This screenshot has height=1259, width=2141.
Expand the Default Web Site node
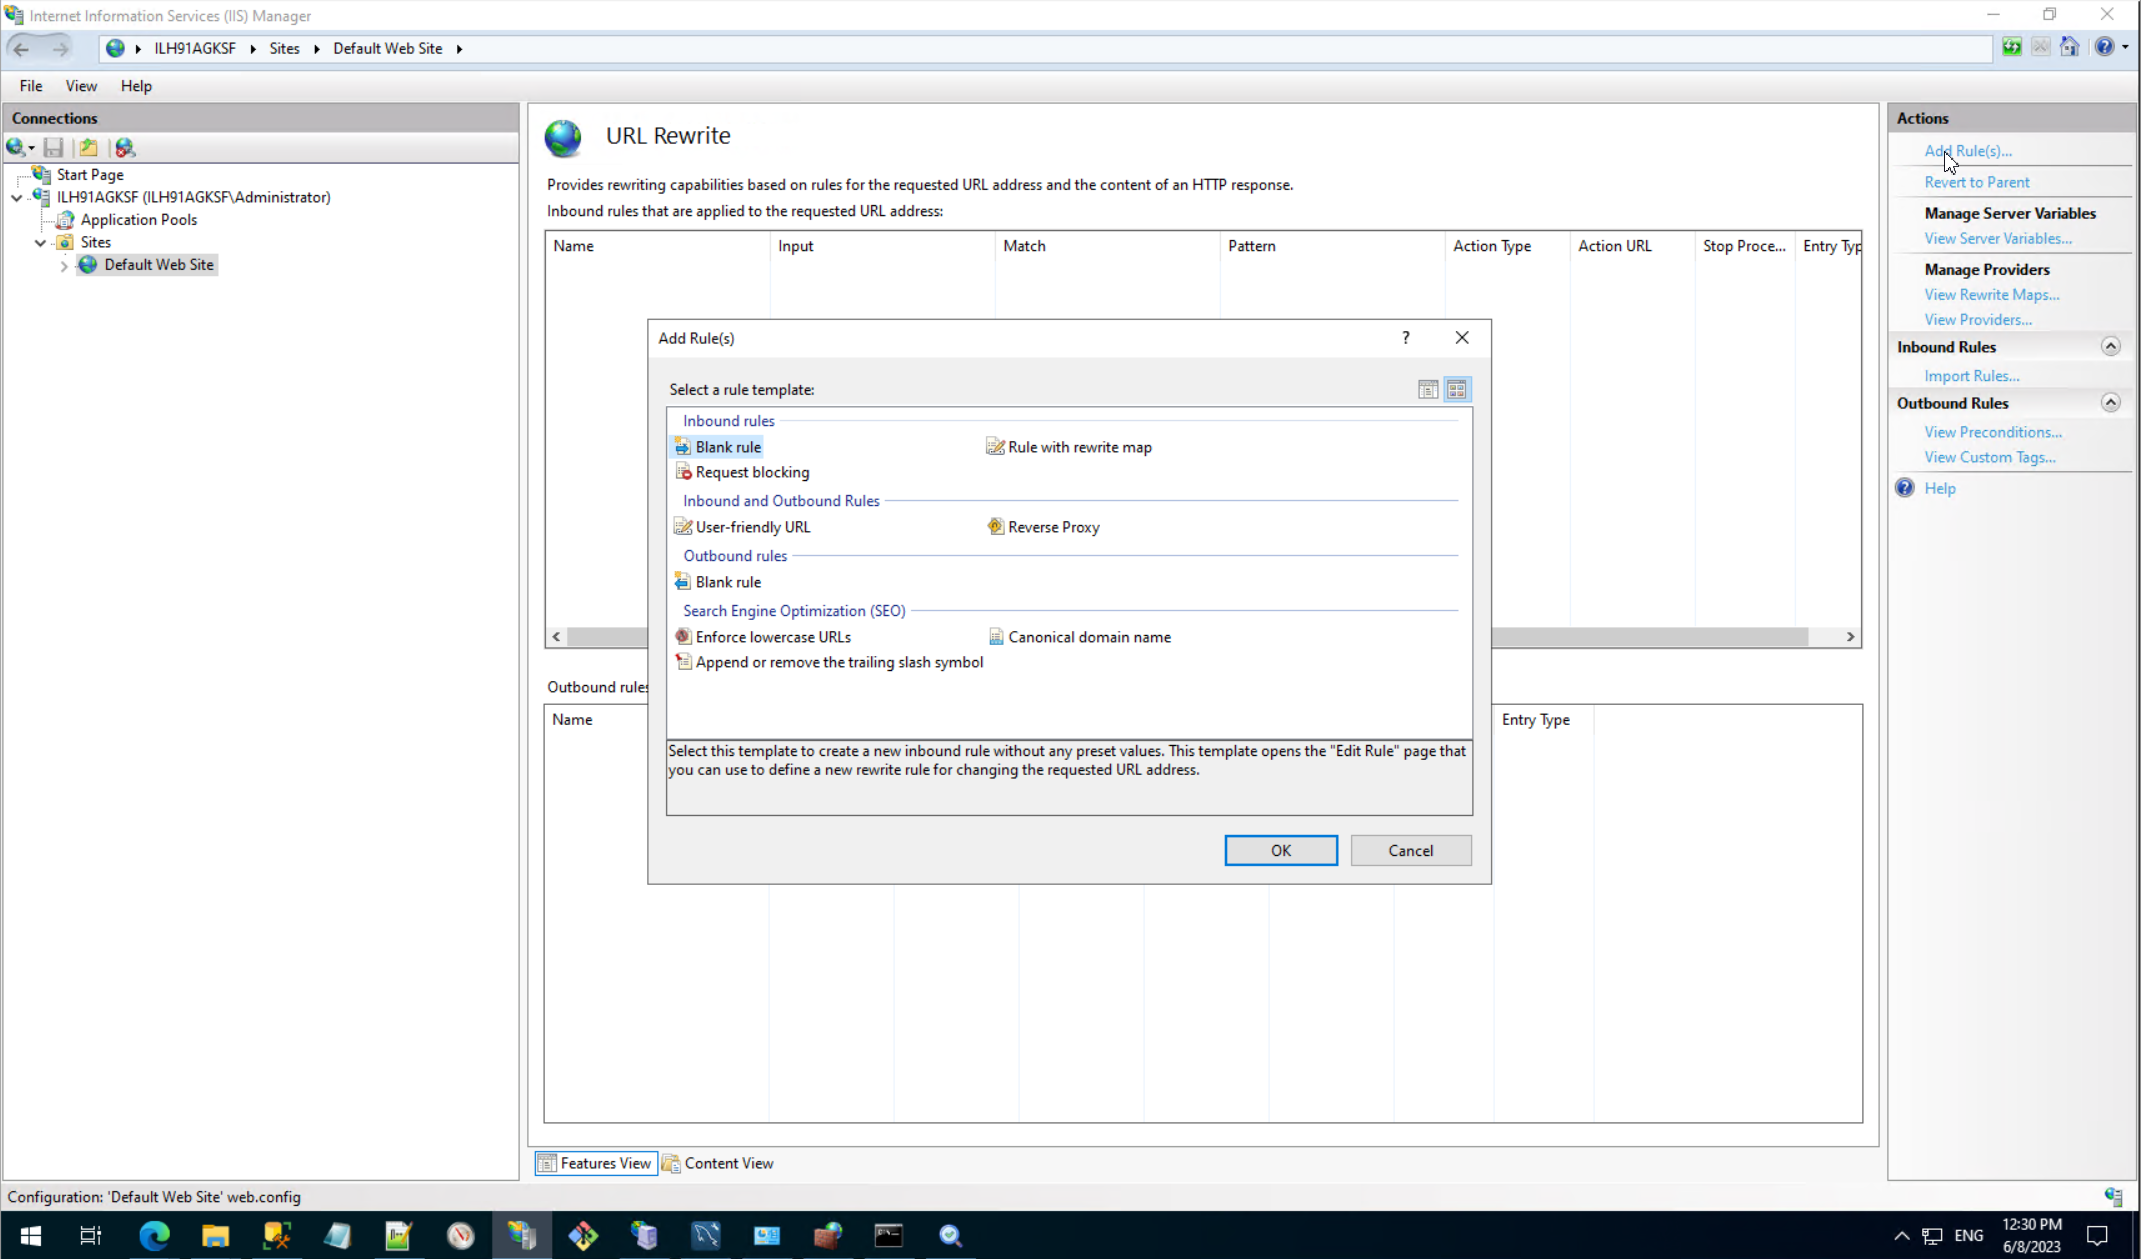point(64,266)
